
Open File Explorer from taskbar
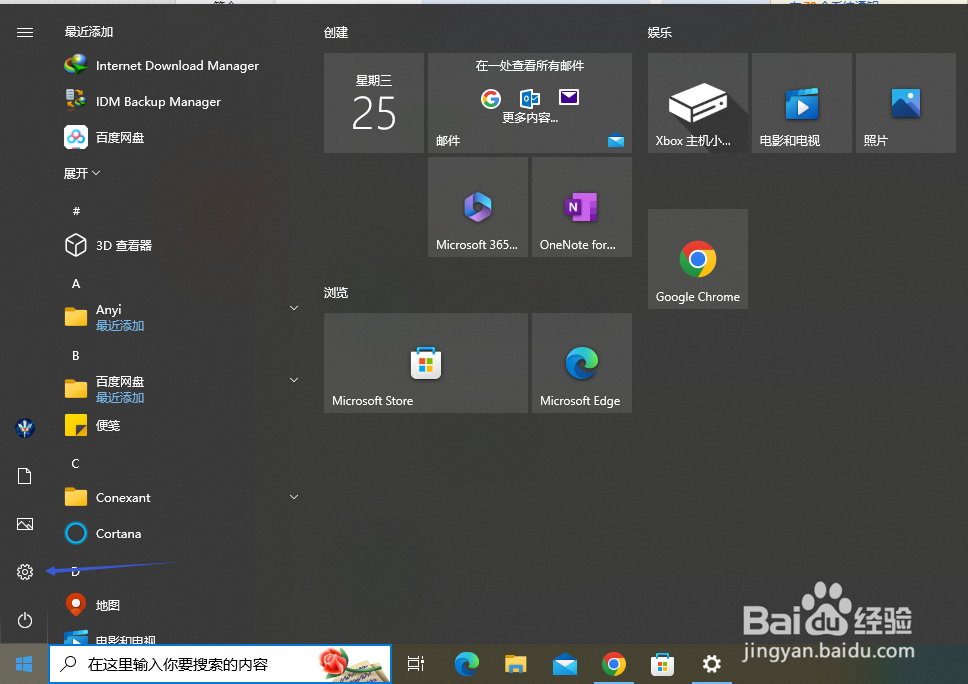[515, 664]
